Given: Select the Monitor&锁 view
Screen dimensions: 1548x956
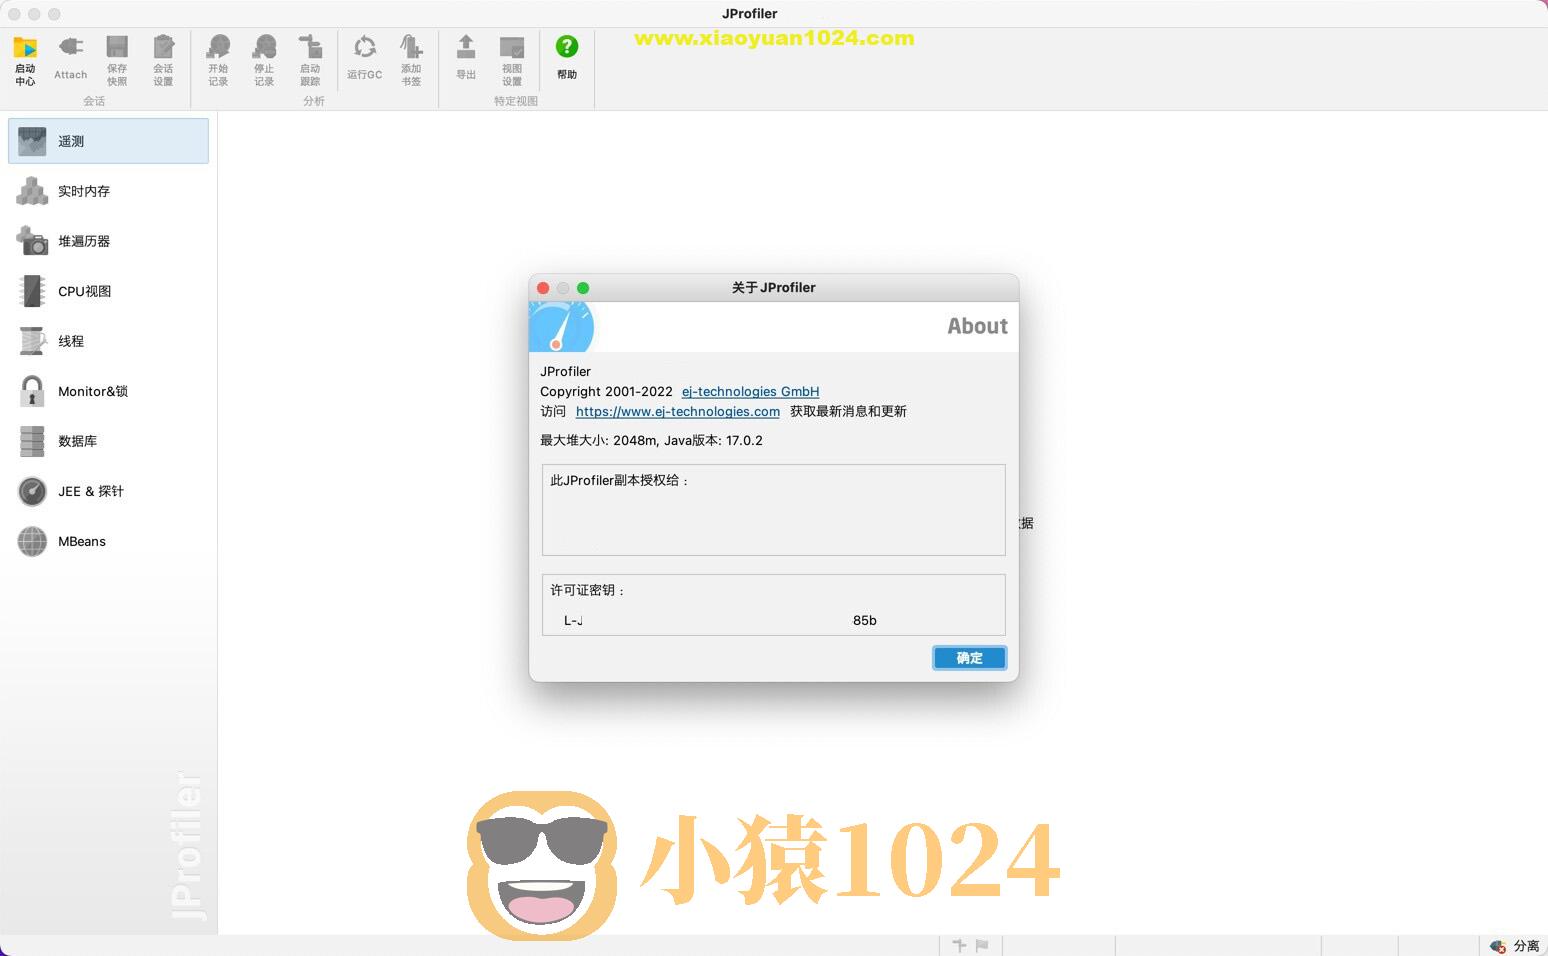Looking at the screenshot, I should tap(93, 391).
